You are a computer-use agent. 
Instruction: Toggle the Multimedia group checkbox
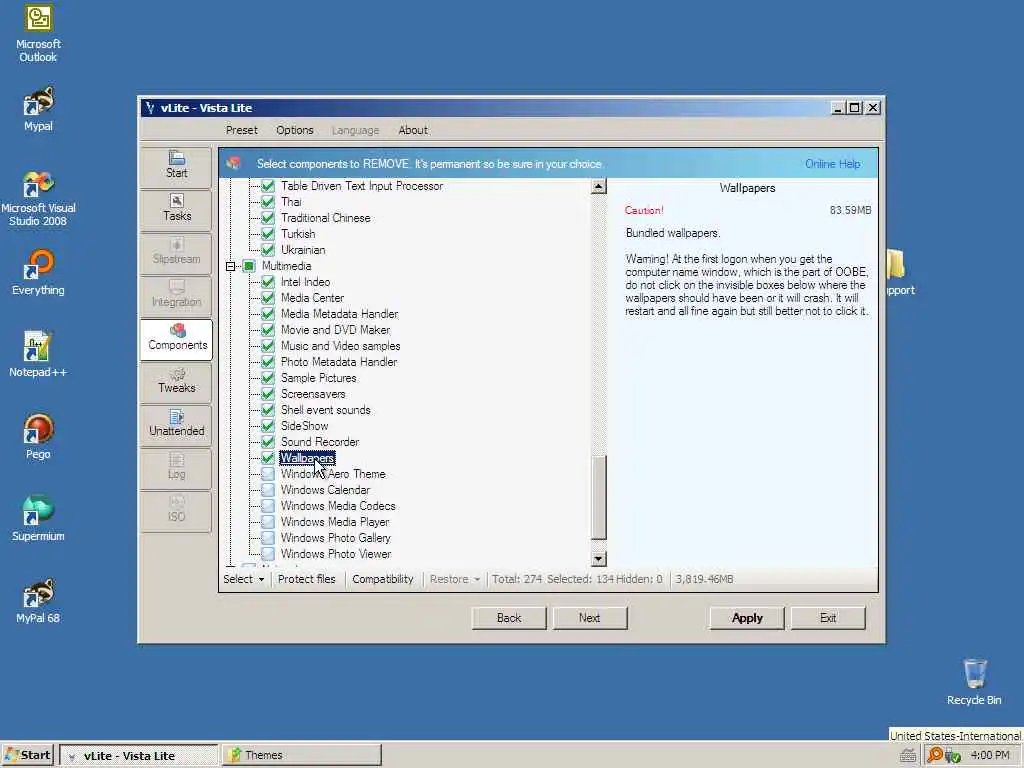point(249,266)
